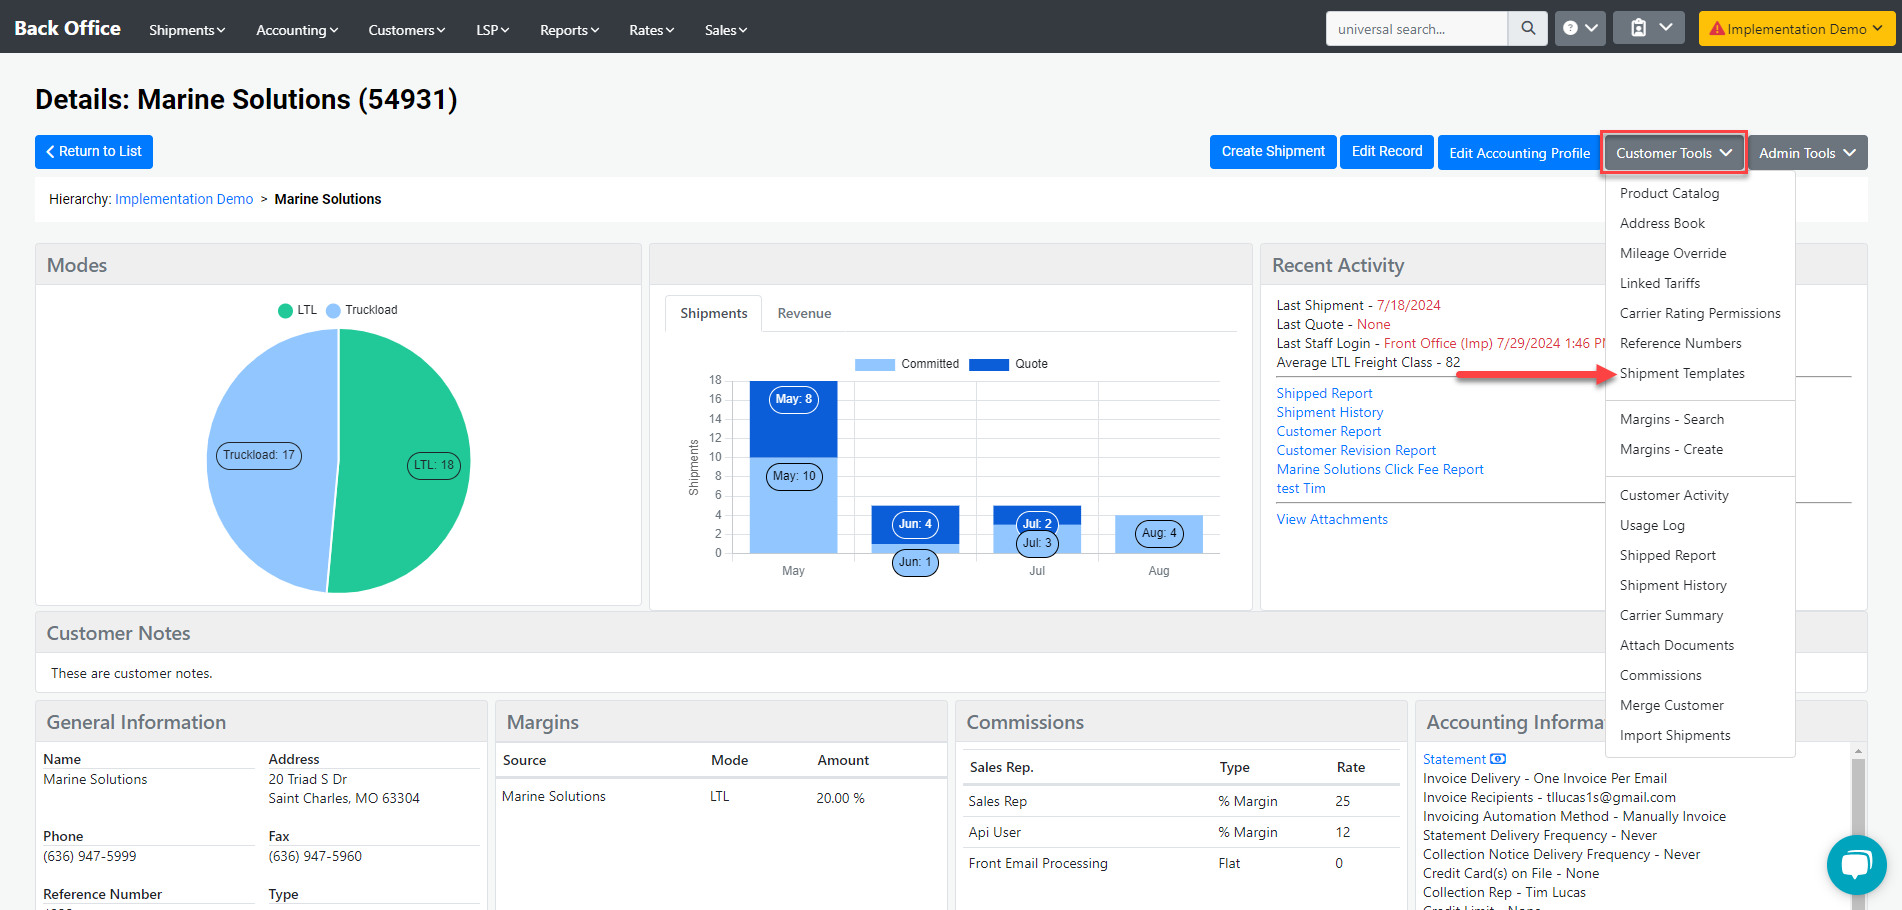Click the Create Shipment button
Viewport: 1902px width, 910px height.
click(x=1273, y=152)
